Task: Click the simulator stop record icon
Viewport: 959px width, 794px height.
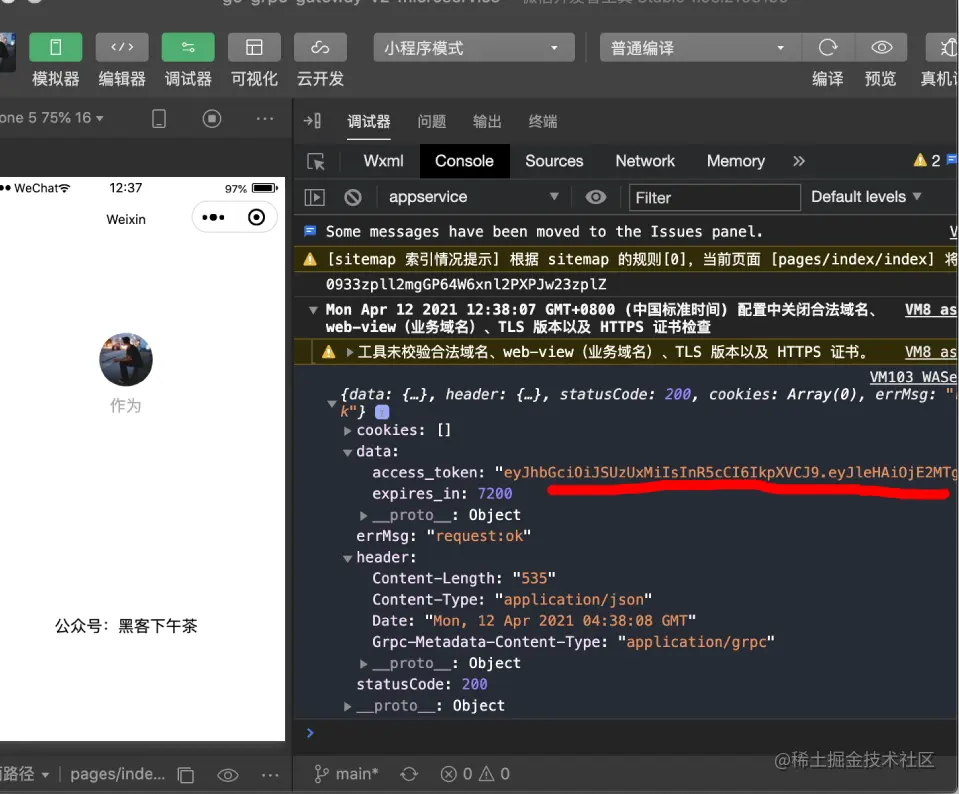Action: click(x=212, y=118)
